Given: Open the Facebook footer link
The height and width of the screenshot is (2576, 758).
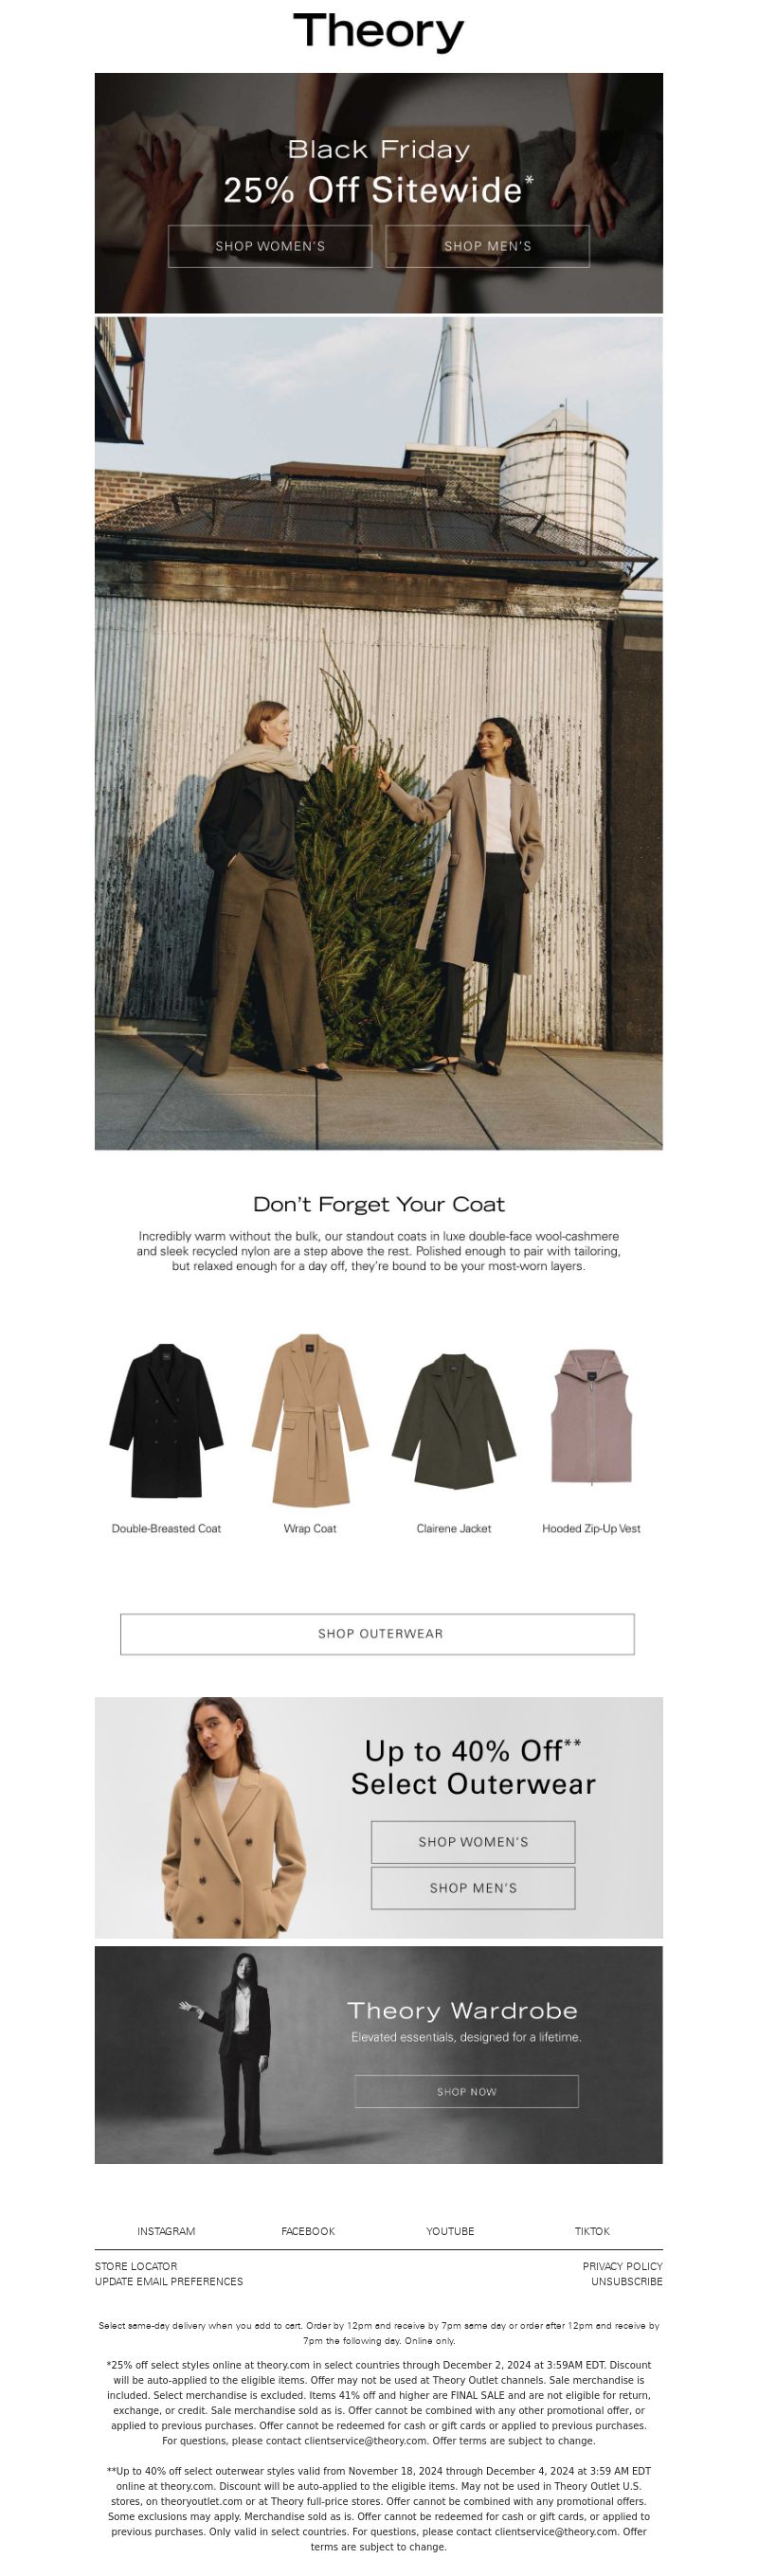Looking at the screenshot, I should 308,2231.
